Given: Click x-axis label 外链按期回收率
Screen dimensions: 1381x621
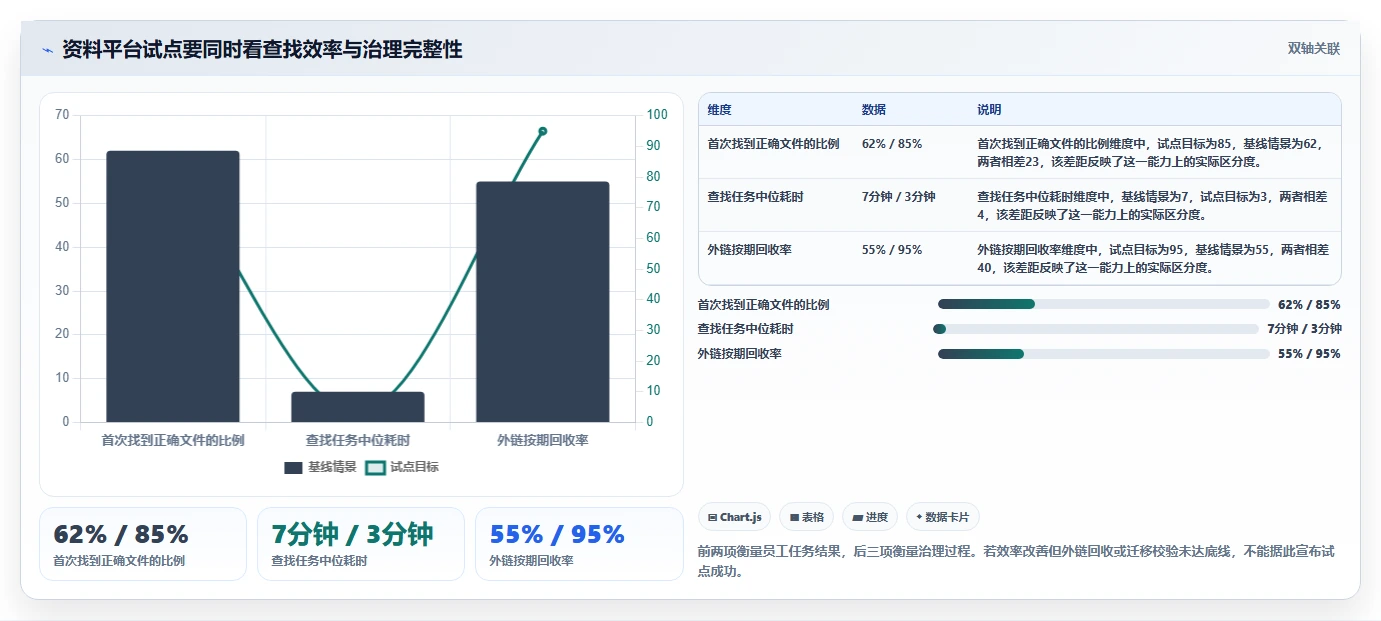Looking at the screenshot, I should [543, 440].
